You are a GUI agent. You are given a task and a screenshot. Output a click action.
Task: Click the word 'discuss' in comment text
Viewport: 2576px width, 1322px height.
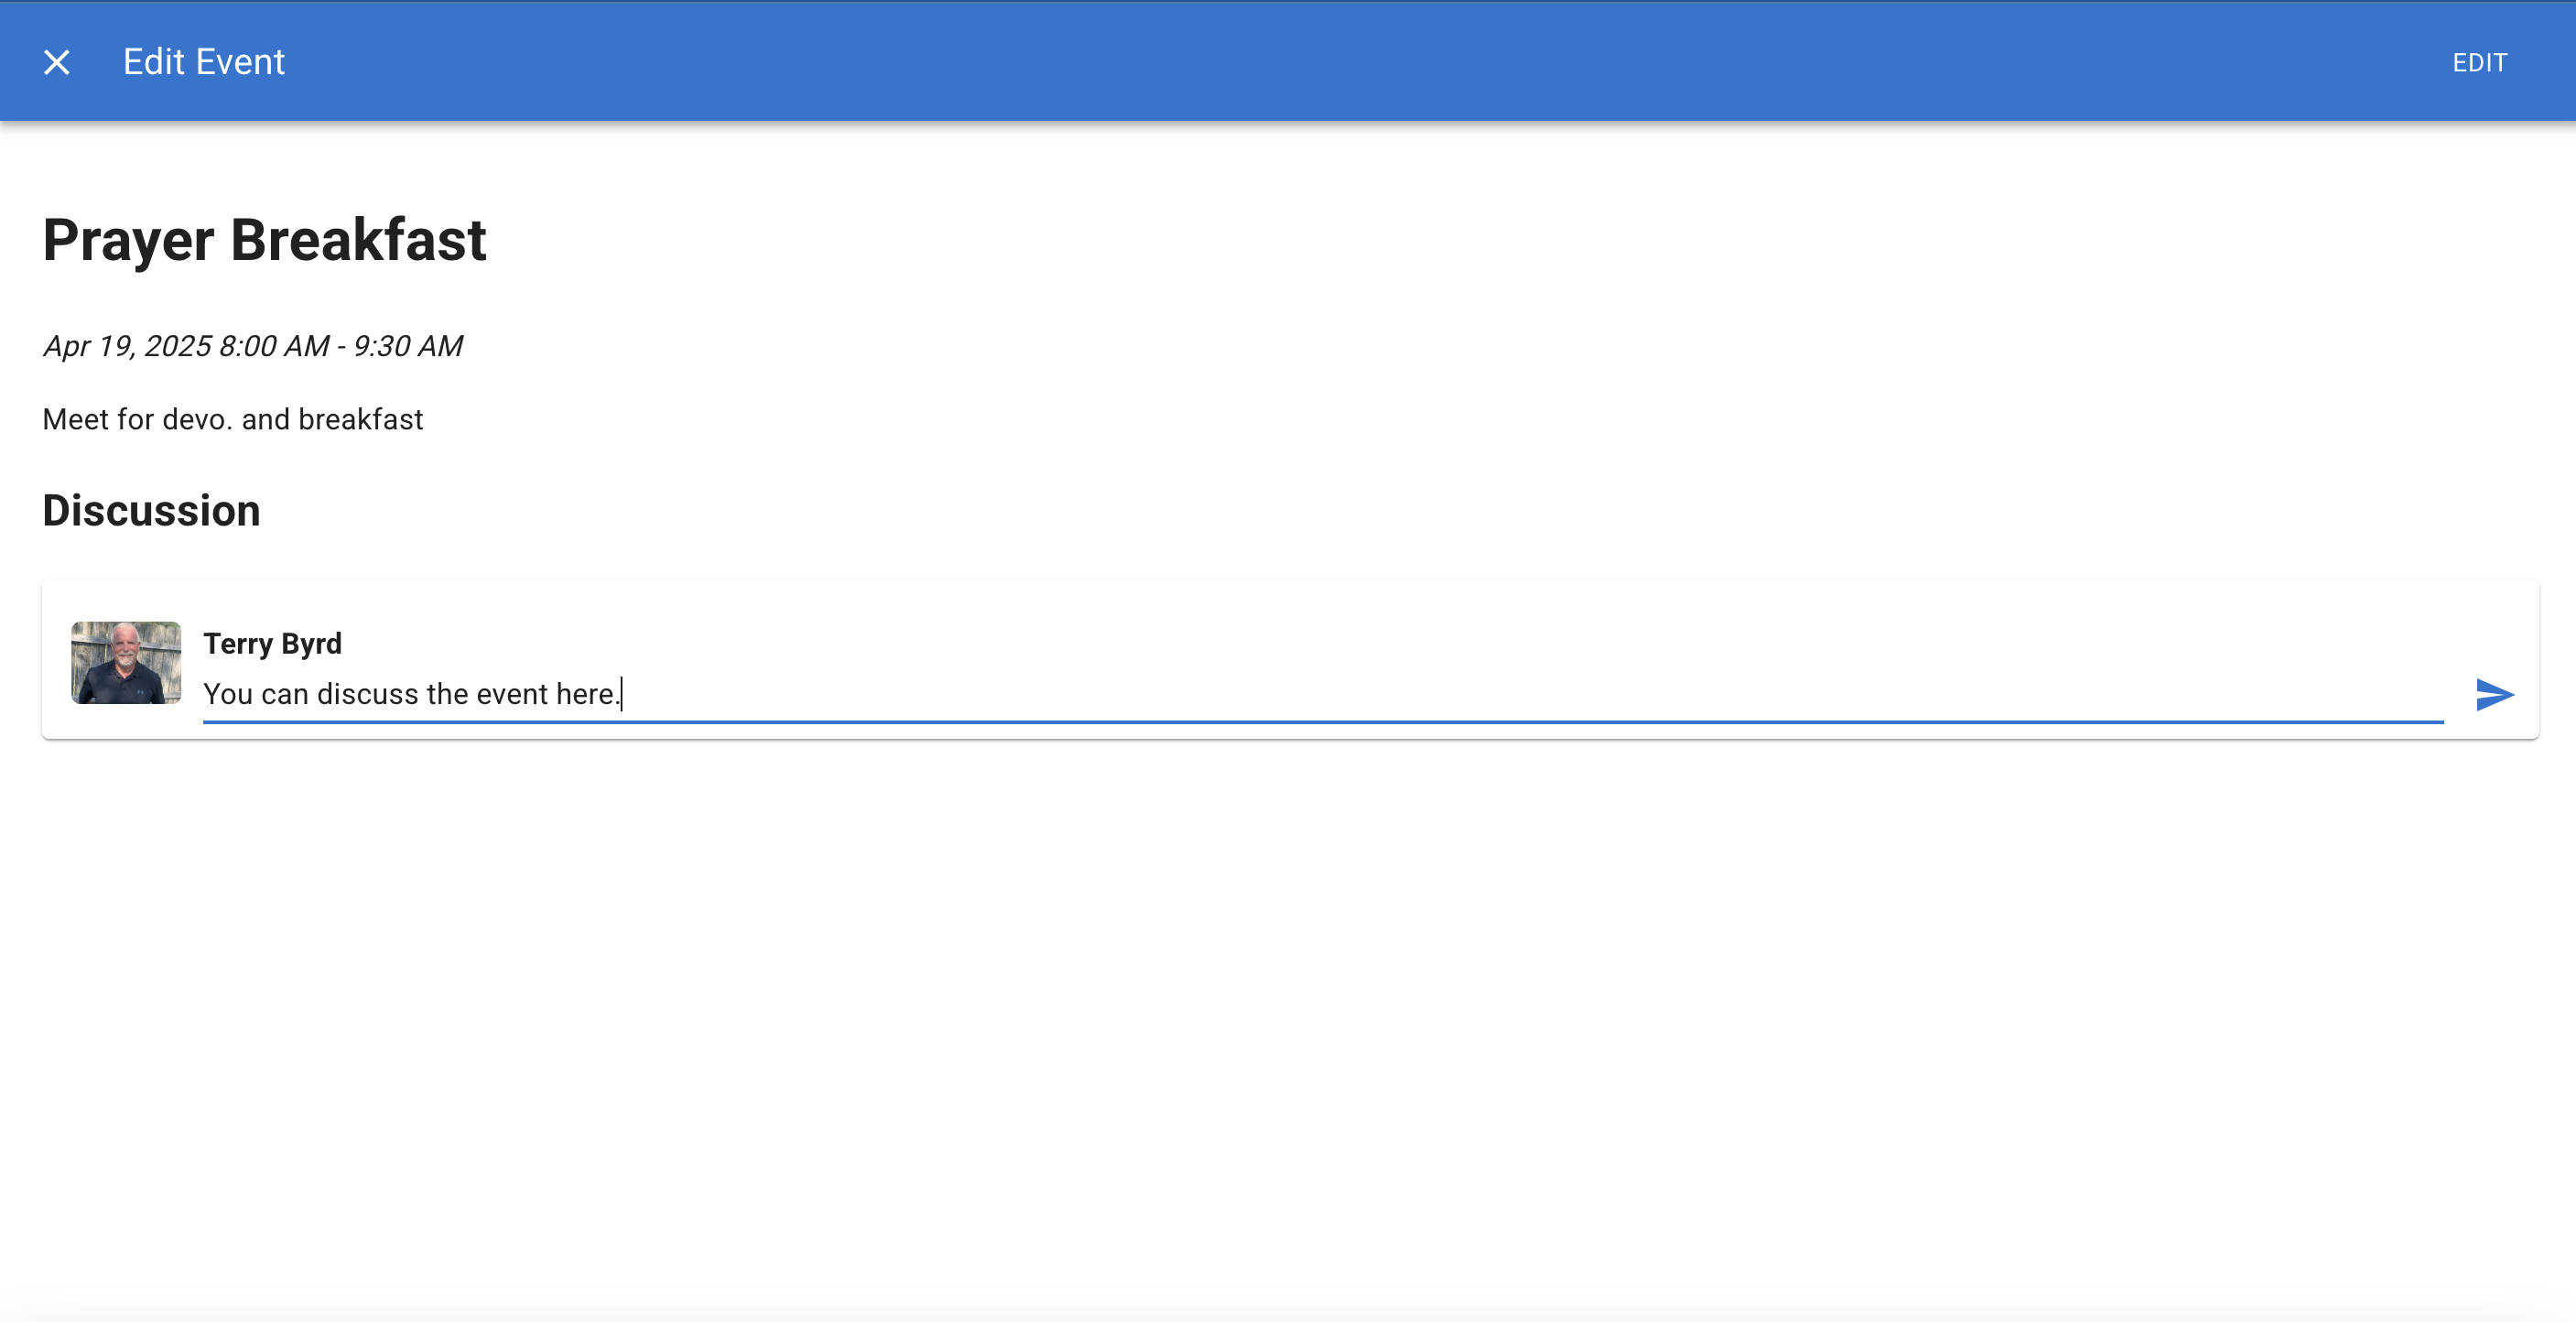tap(367, 694)
